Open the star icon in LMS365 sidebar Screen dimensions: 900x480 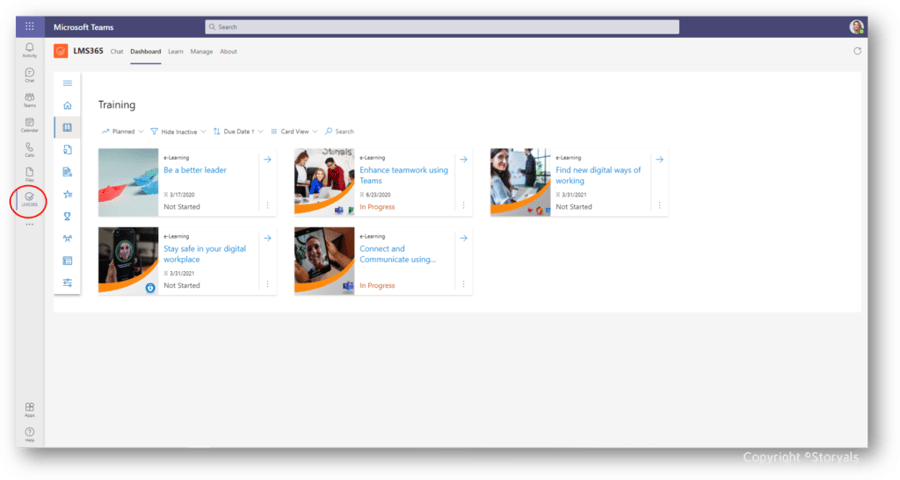coord(67,194)
